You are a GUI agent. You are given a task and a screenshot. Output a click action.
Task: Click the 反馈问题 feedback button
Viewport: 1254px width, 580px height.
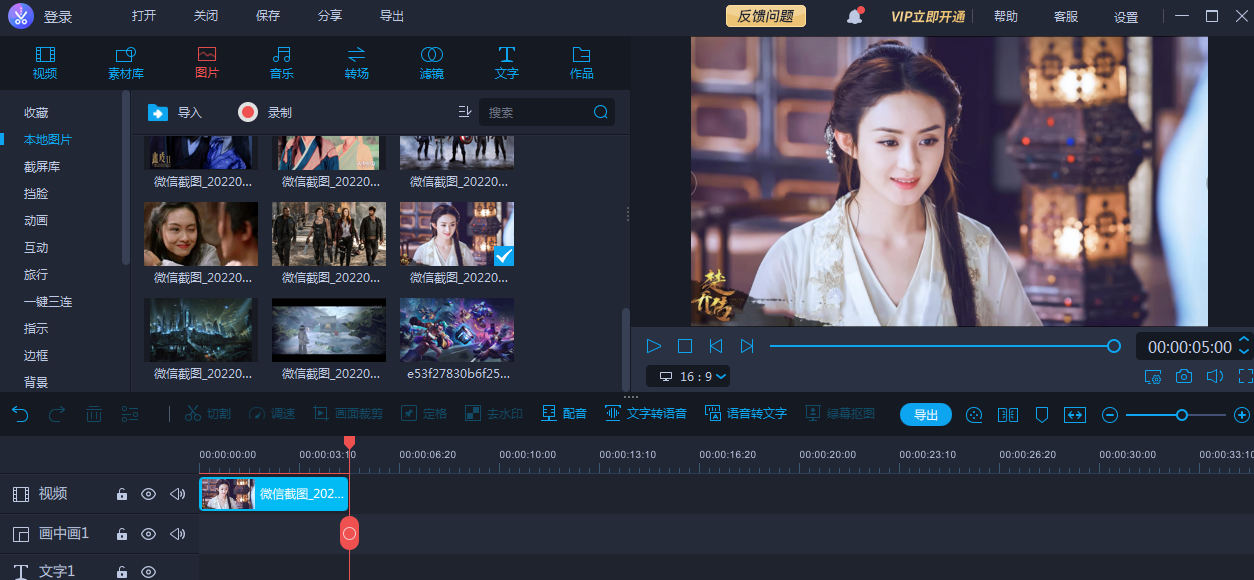[x=766, y=16]
